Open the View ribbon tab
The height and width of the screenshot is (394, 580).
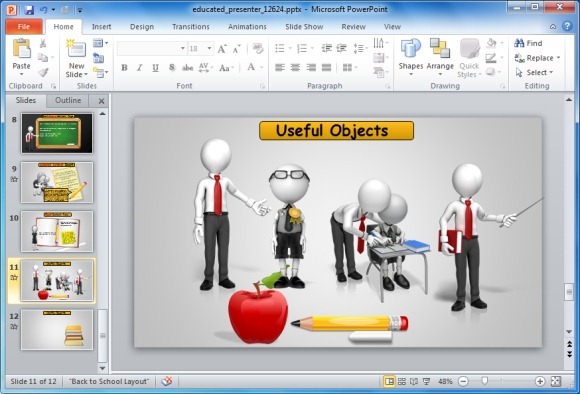coord(392,27)
